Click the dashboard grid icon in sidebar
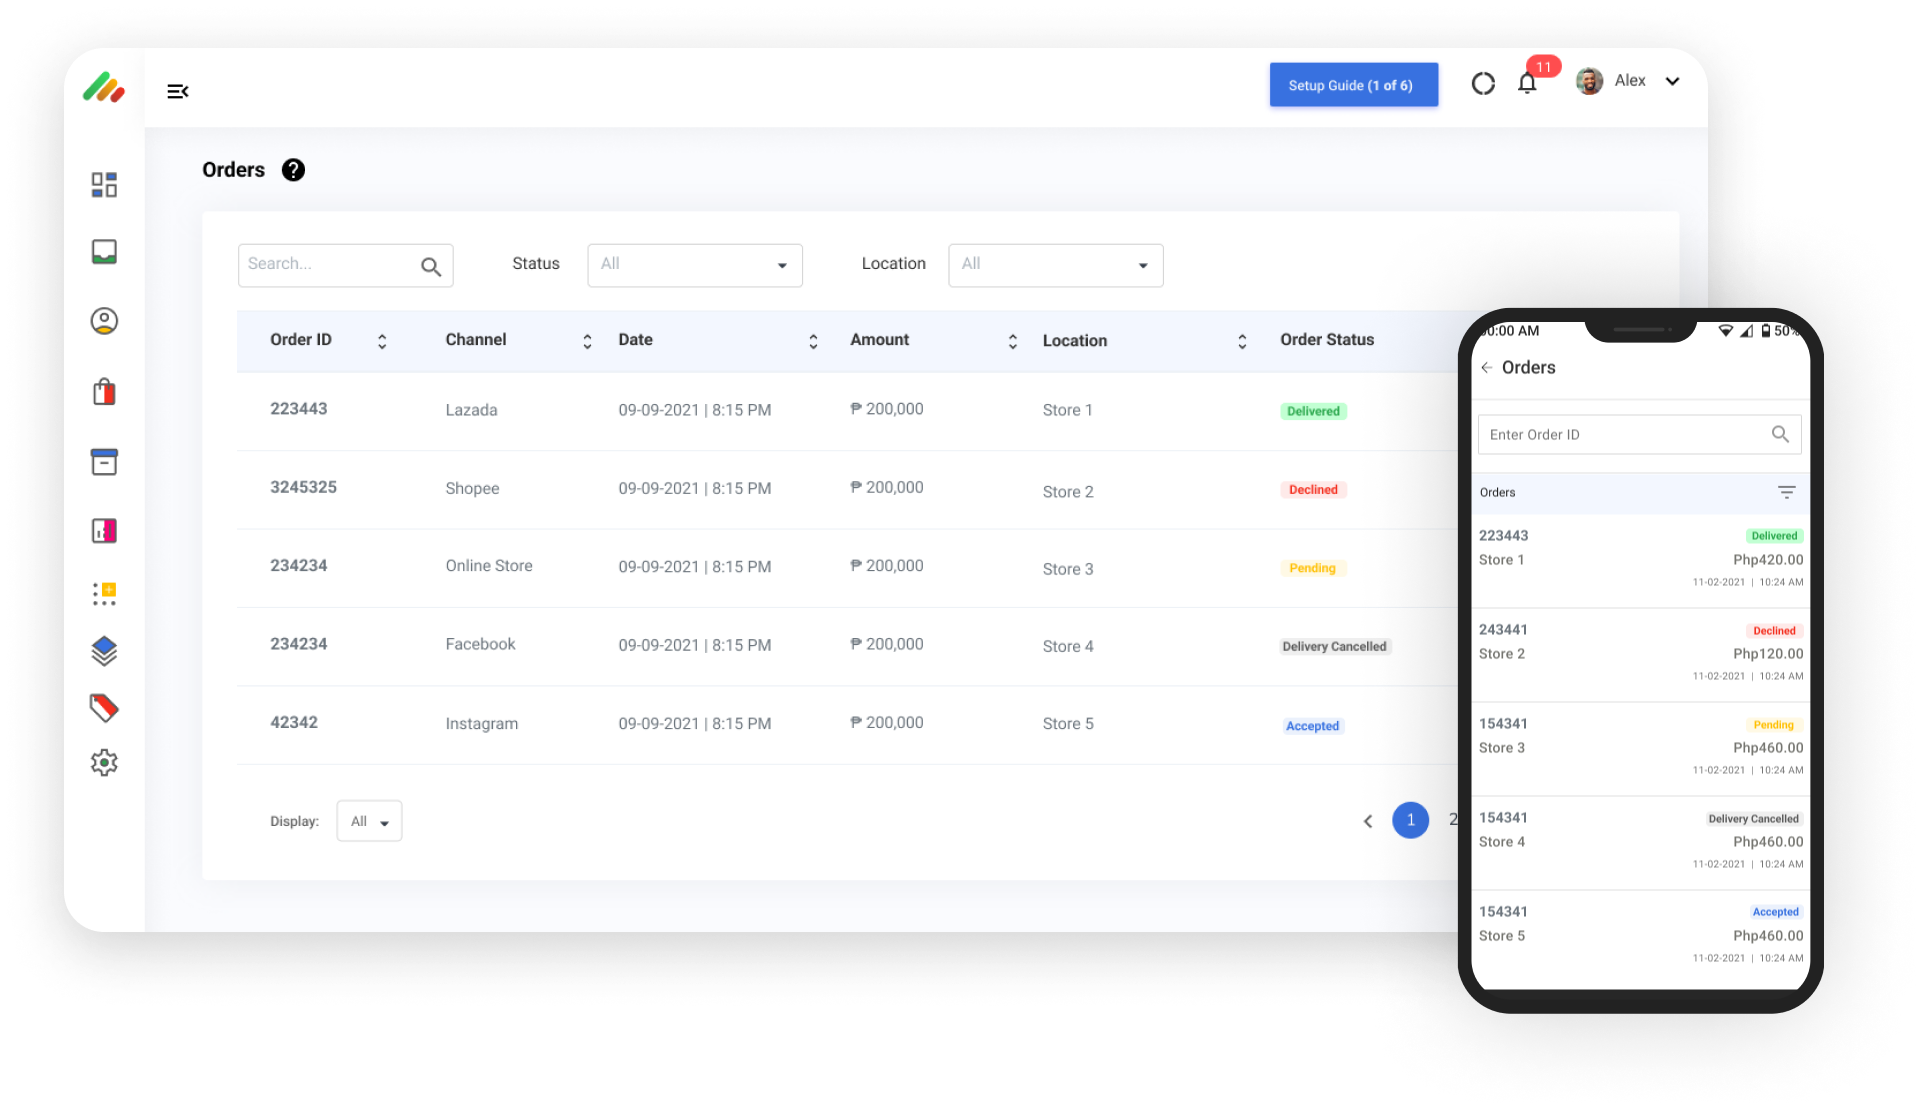 [x=104, y=184]
